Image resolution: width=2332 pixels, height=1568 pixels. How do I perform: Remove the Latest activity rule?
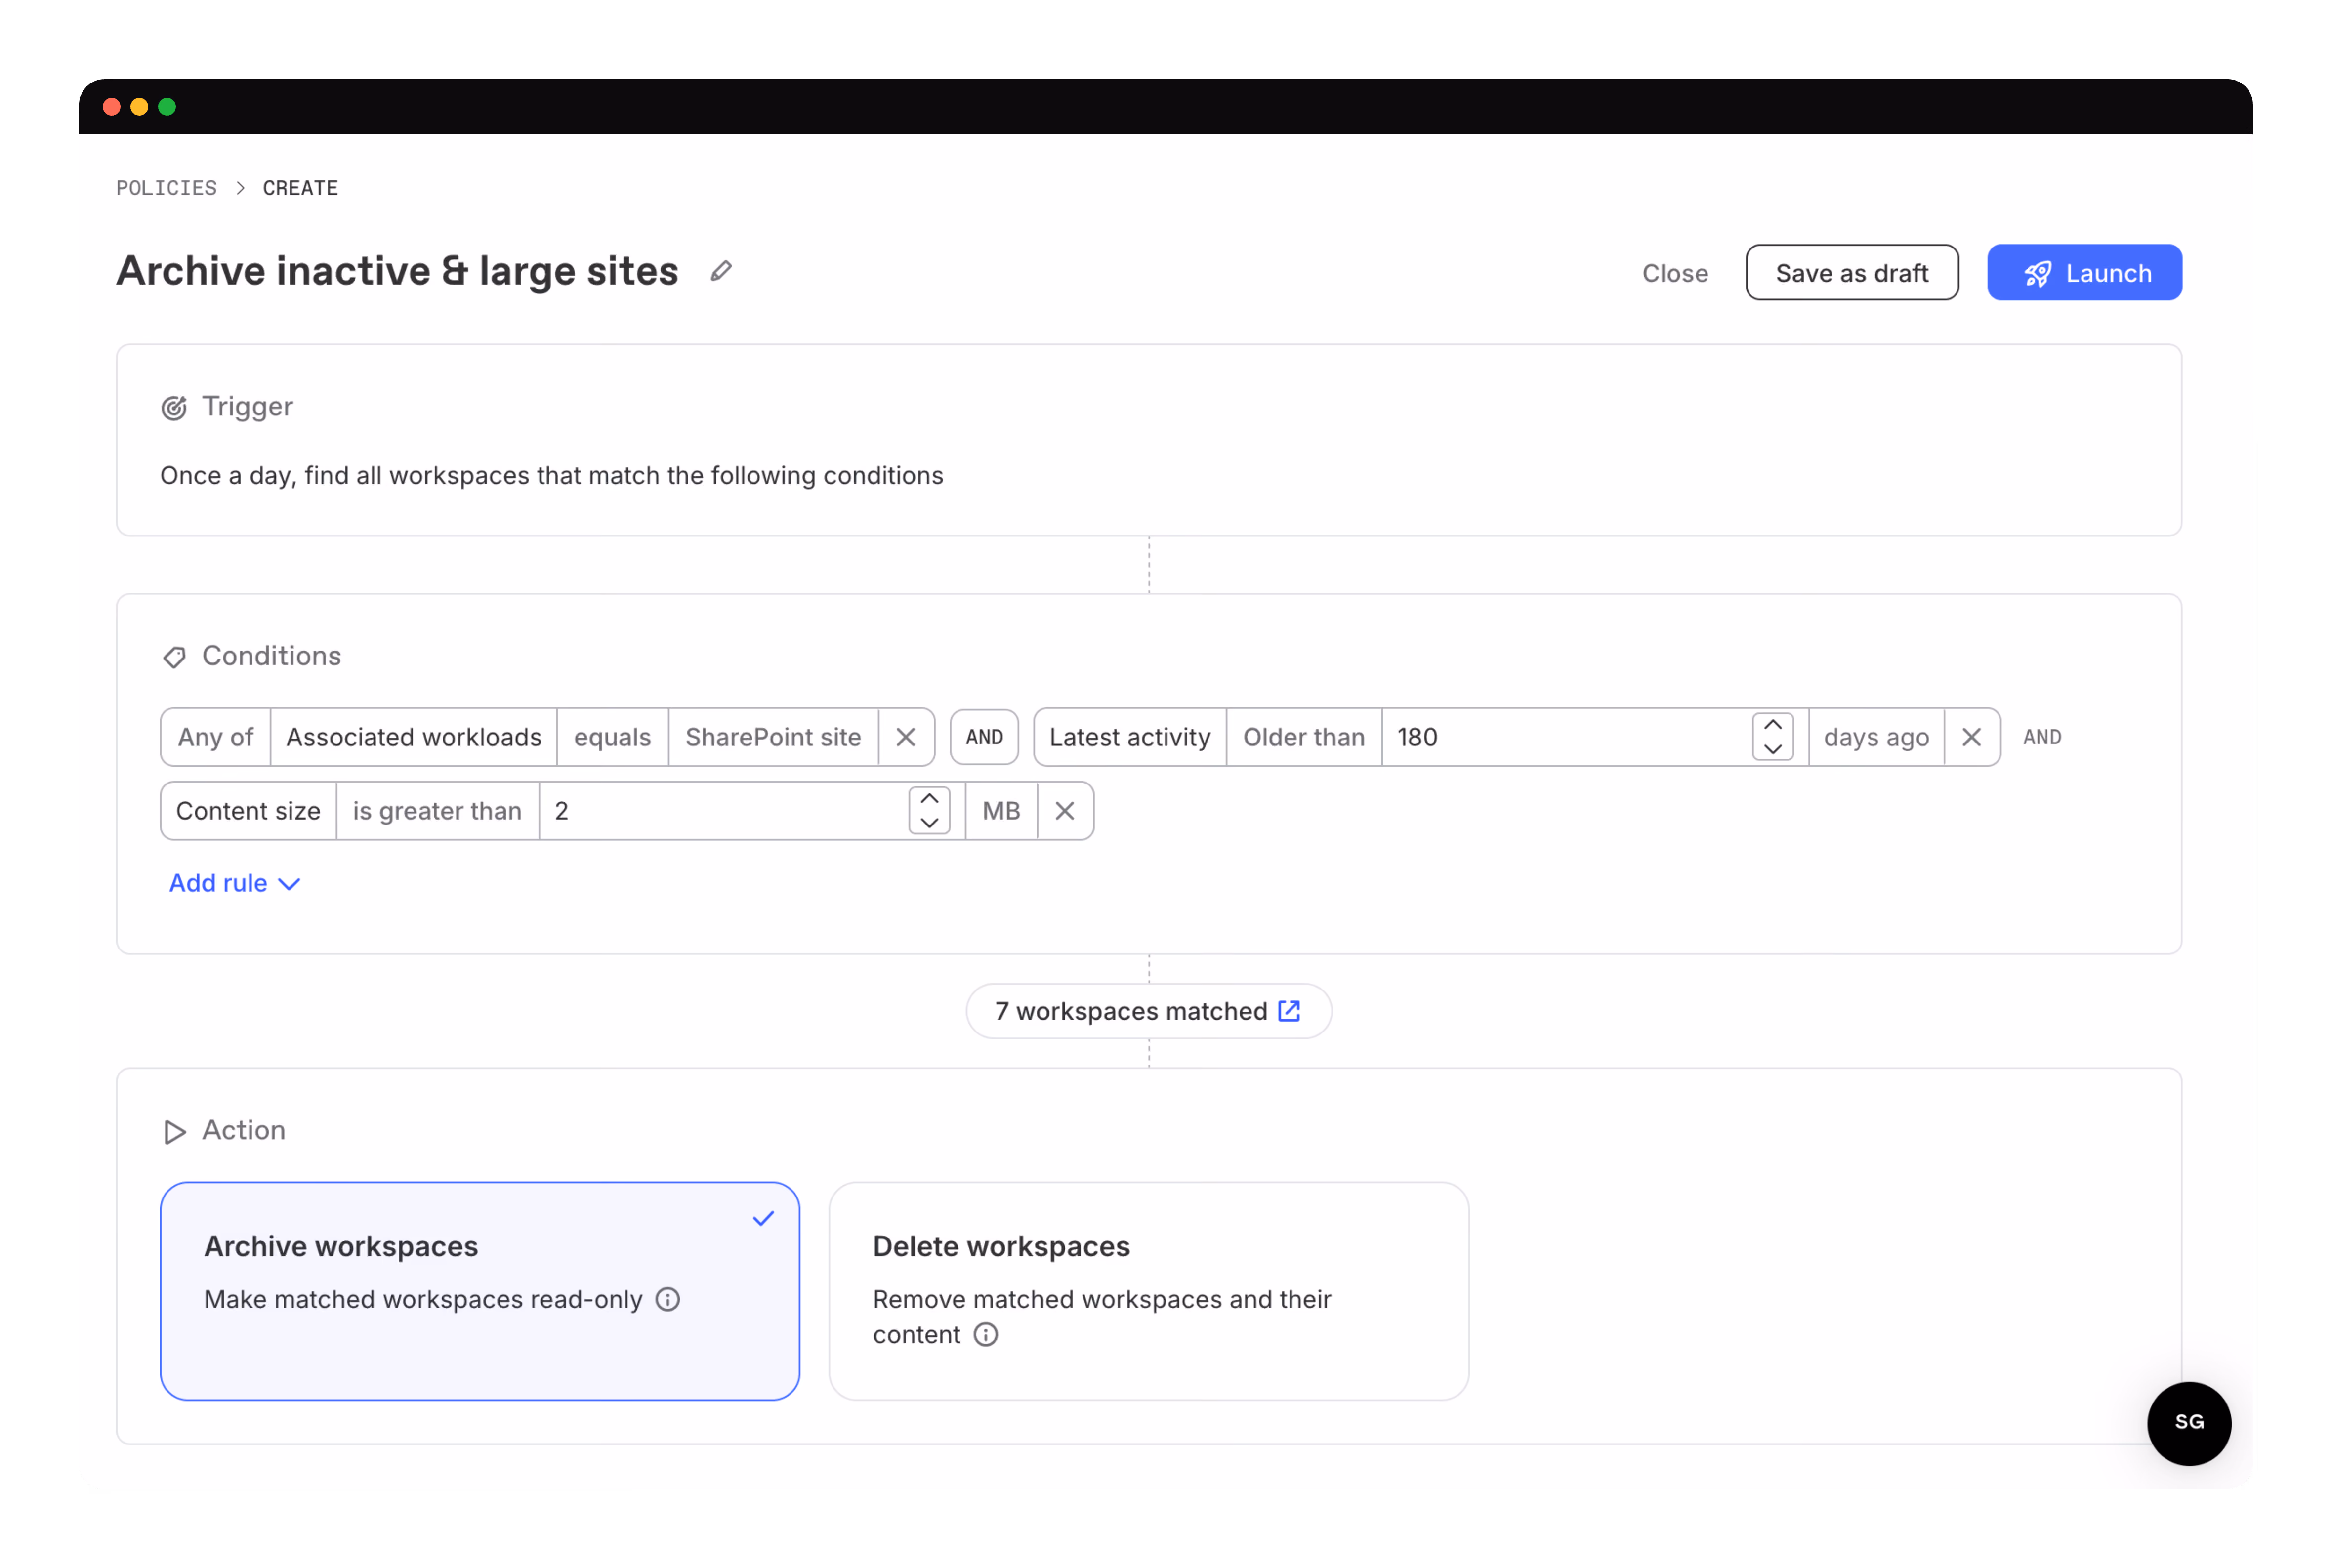click(1971, 737)
